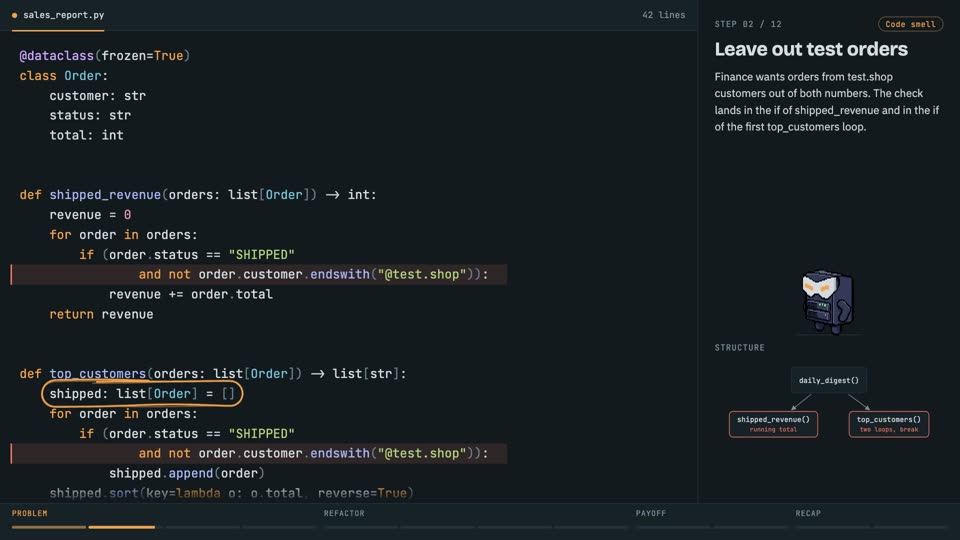Click the 'shipped.sort(key=lambda' line
Viewport: 960px width, 540px height.
tap(231, 493)
